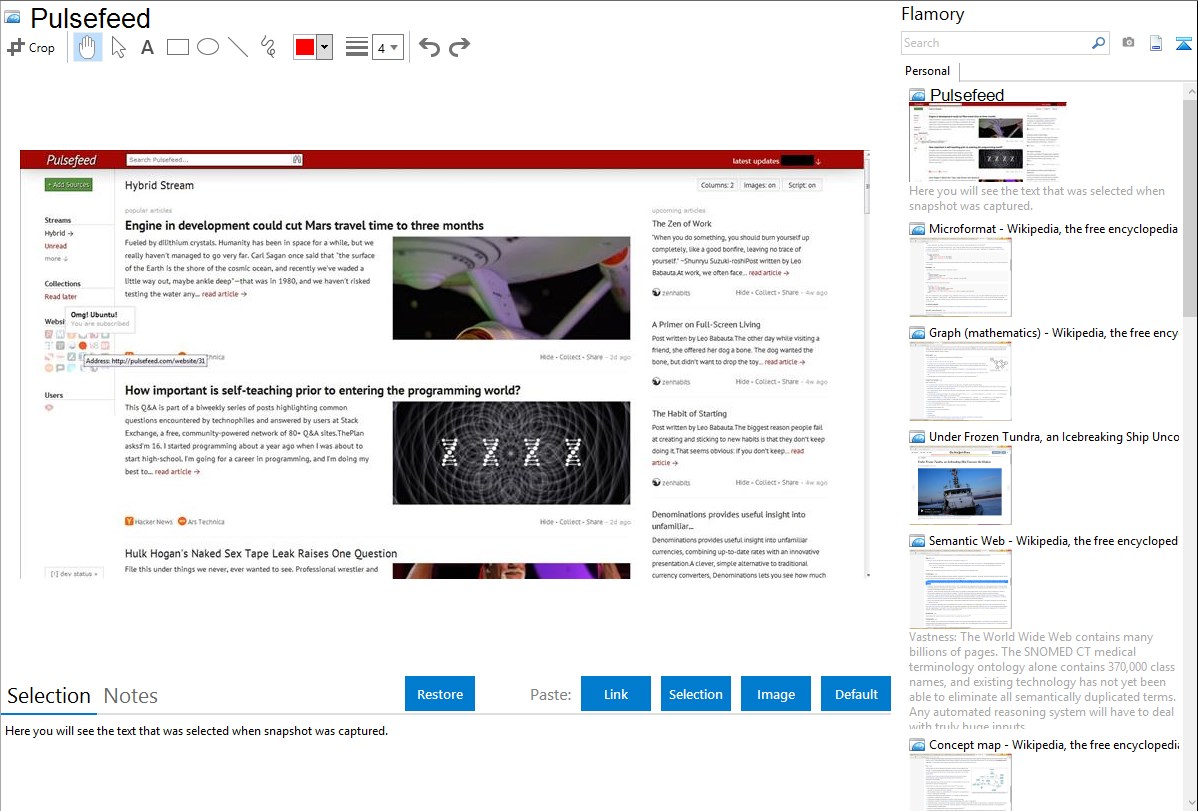Select the Semantic Web snapshot thumbnail

pyautogui.click(x=960, y=589)
